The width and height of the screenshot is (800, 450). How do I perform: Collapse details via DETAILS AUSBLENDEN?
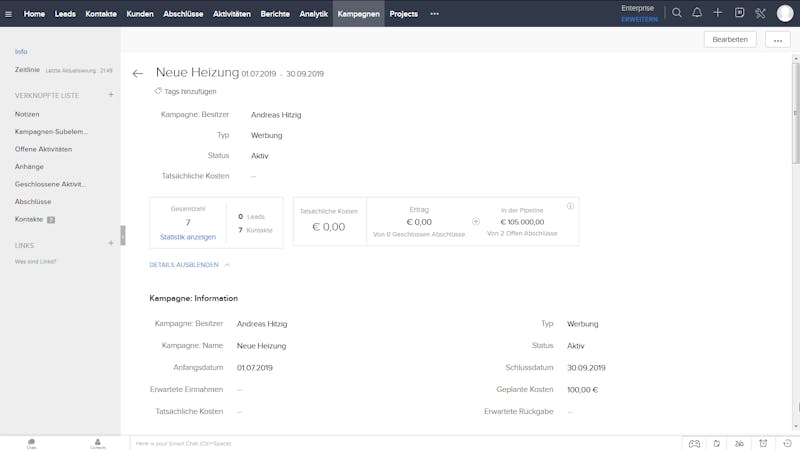click(189, 265)
